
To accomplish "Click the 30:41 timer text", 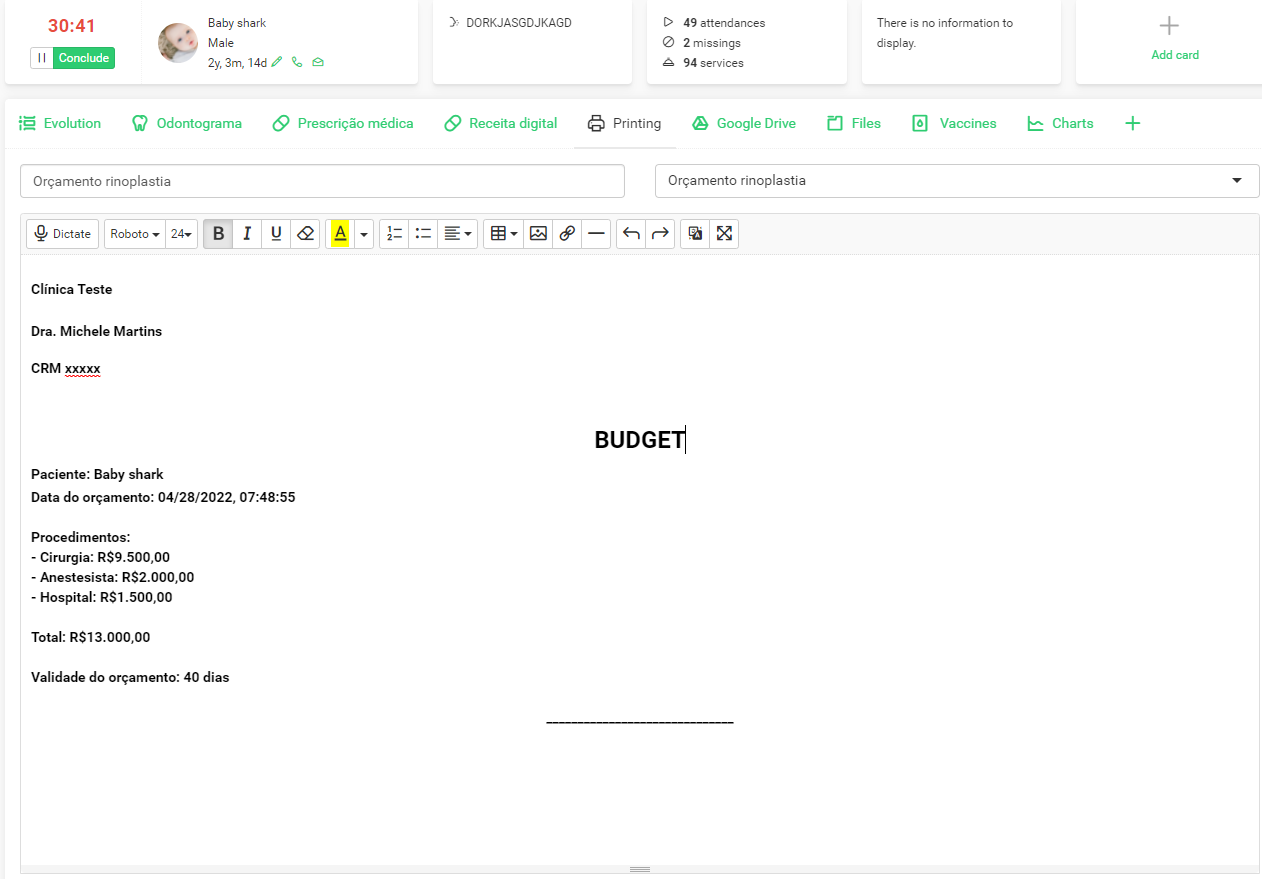I will 72,26.
